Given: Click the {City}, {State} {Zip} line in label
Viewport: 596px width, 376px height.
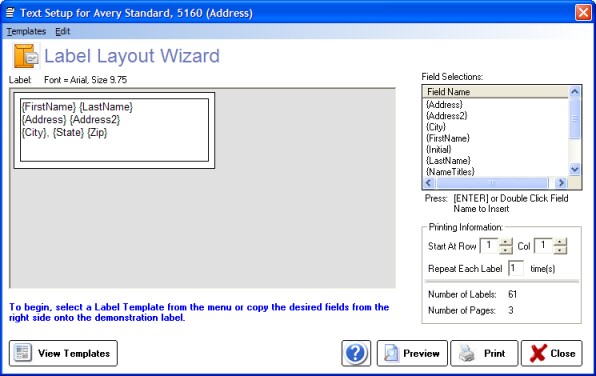Looking at the screenshot, I should 65,133.
